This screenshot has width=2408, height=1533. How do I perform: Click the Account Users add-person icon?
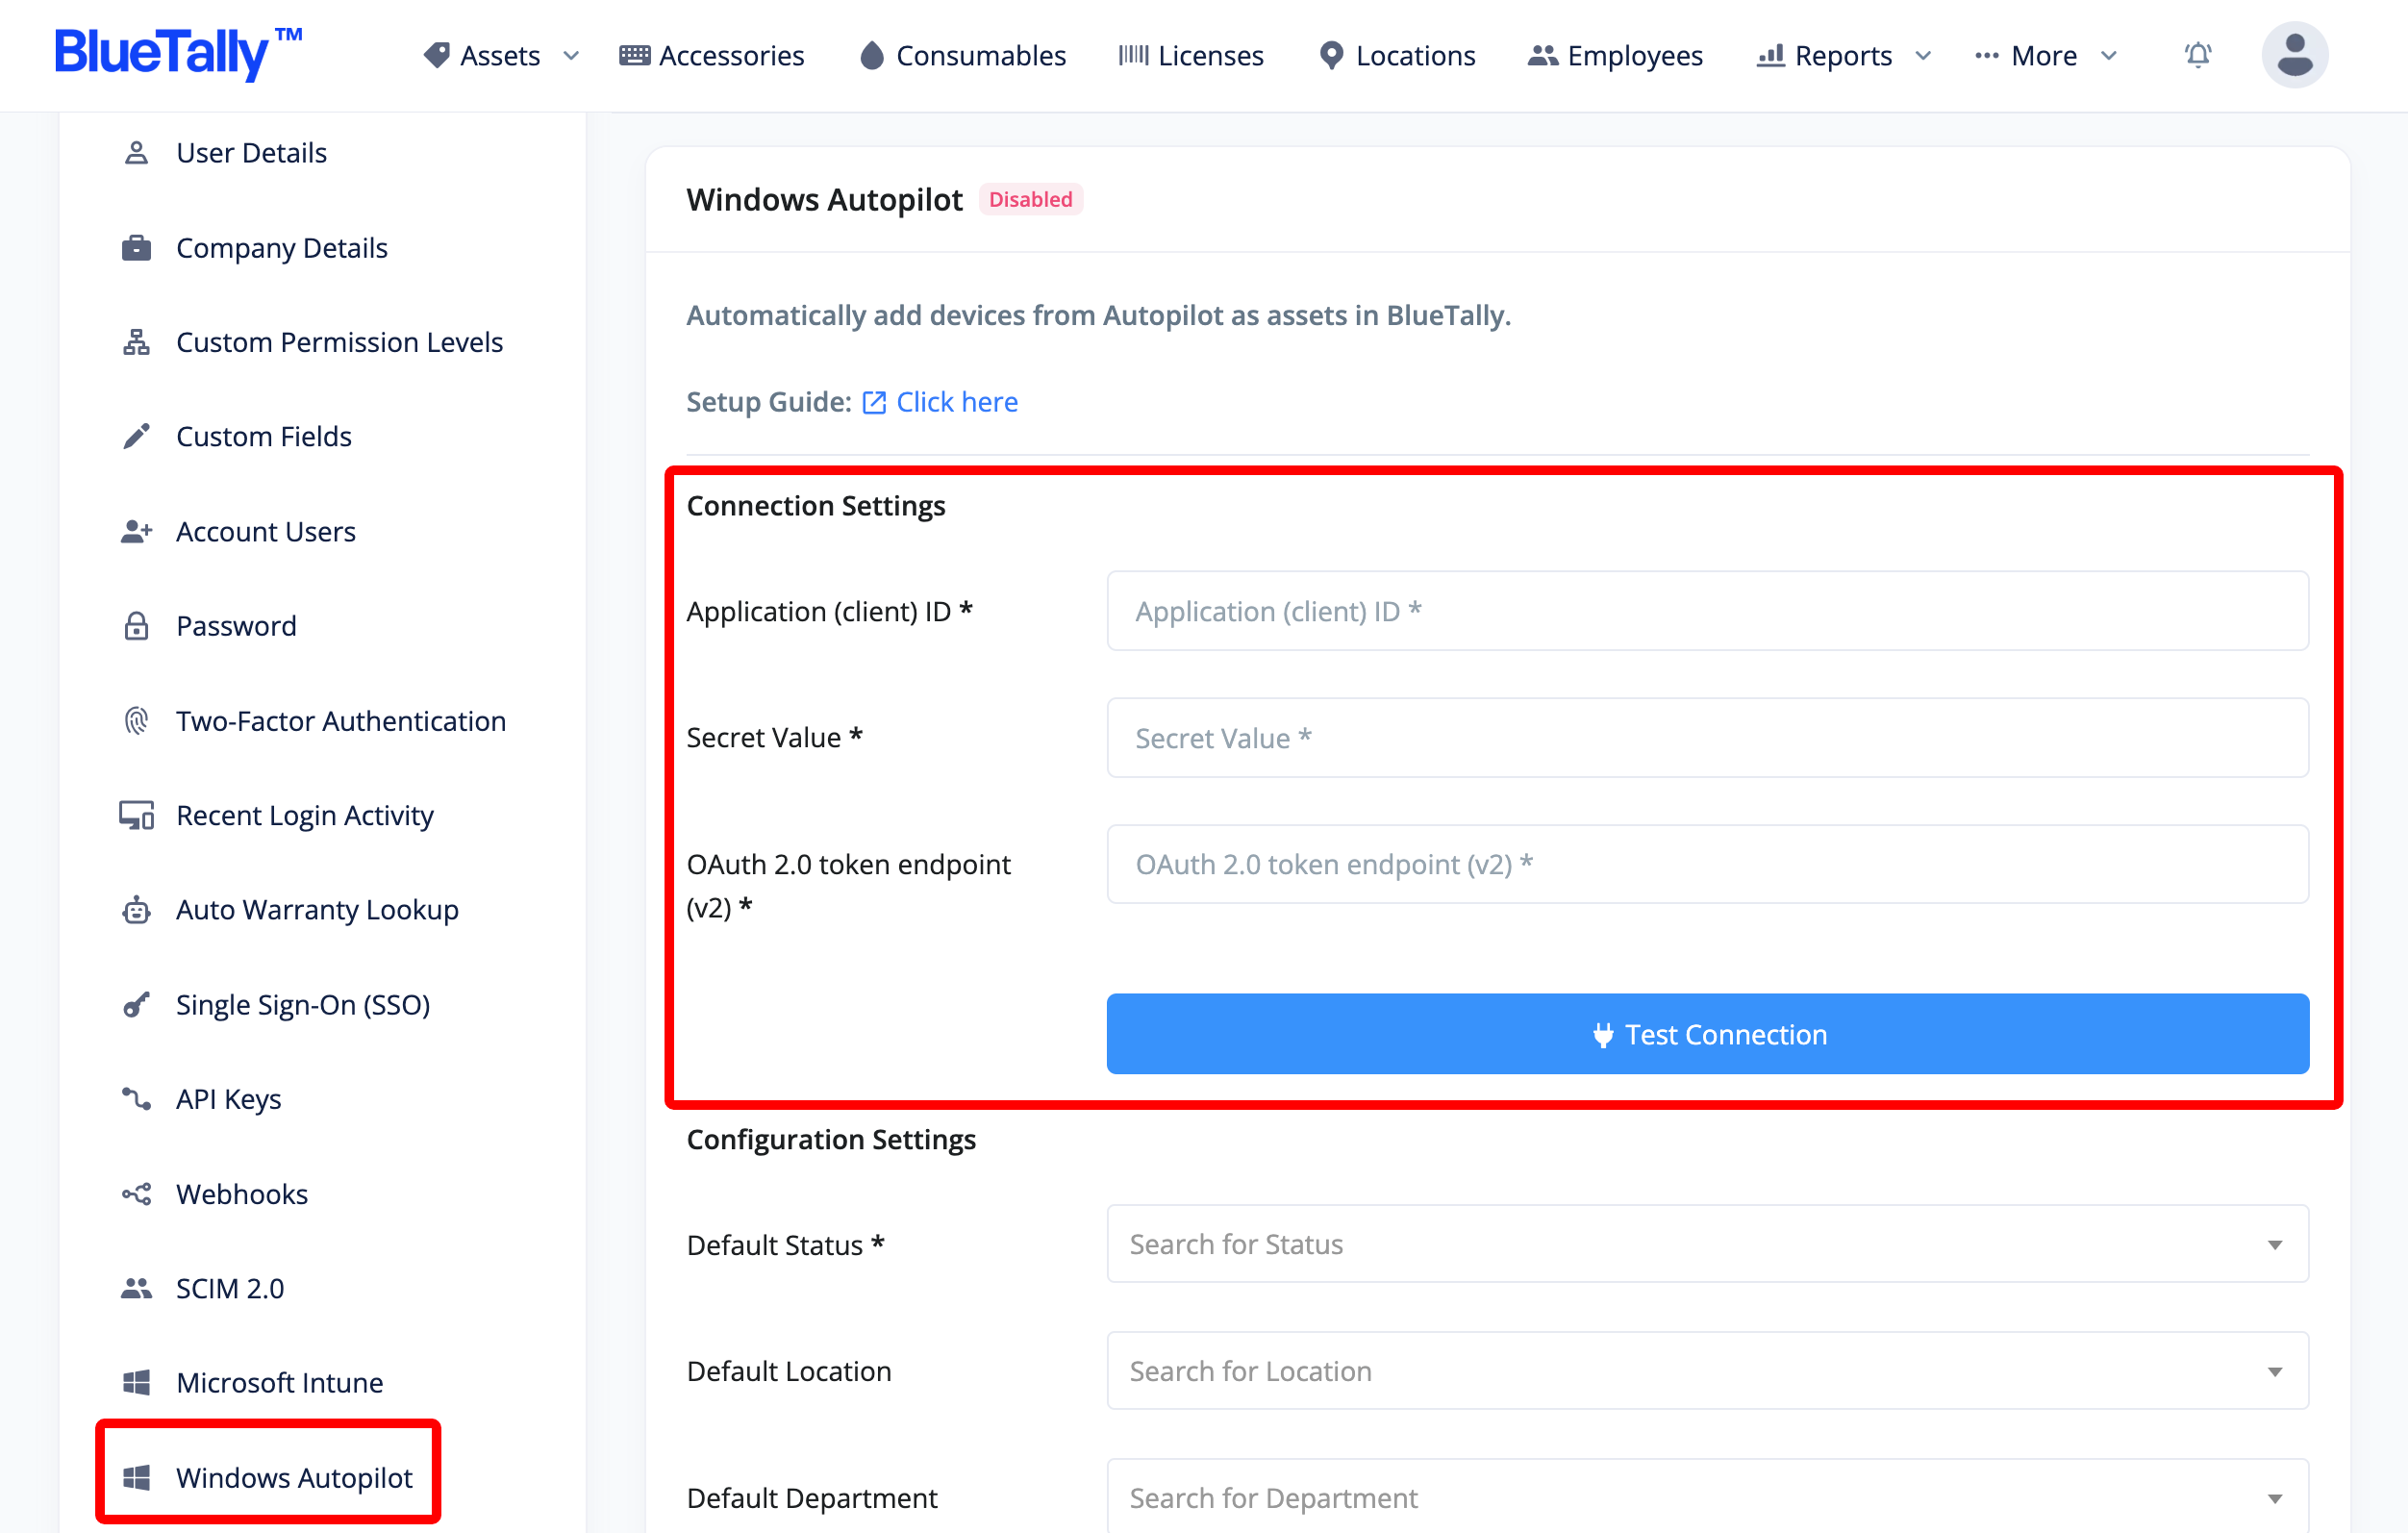click(x=136, y=531)
